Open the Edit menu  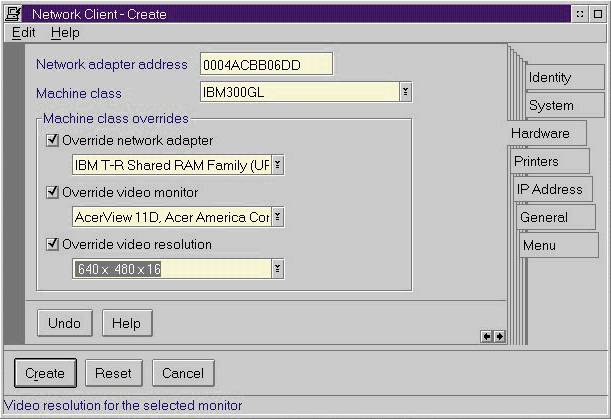click(x=23, y=32)
